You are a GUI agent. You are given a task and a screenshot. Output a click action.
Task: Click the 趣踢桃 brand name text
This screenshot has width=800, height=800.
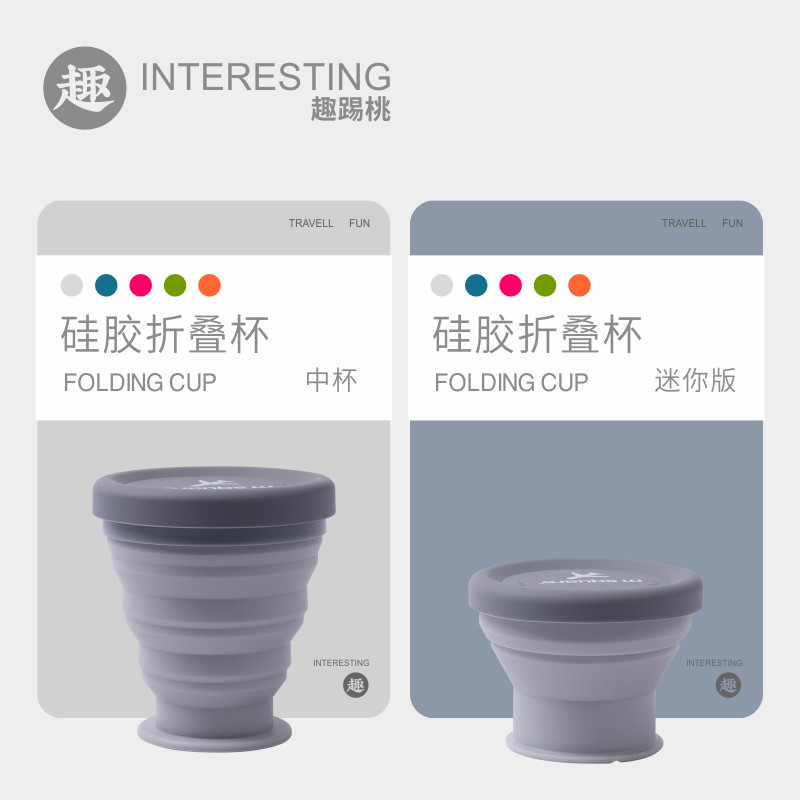[x=351, y=109]
